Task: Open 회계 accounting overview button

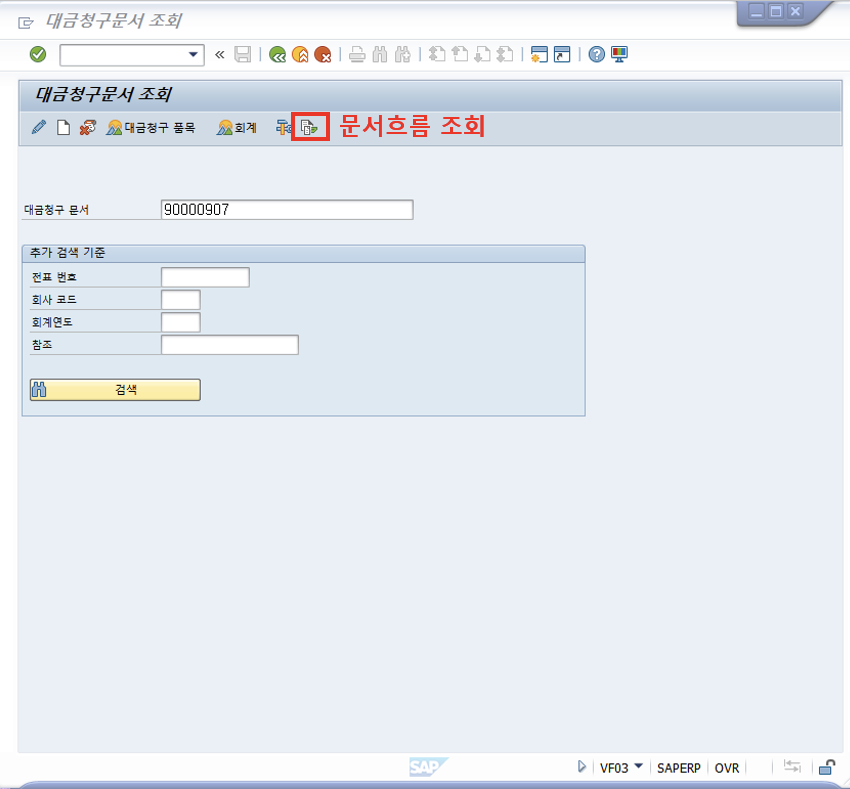Action: pyautogui.click(x=237, y=128)
